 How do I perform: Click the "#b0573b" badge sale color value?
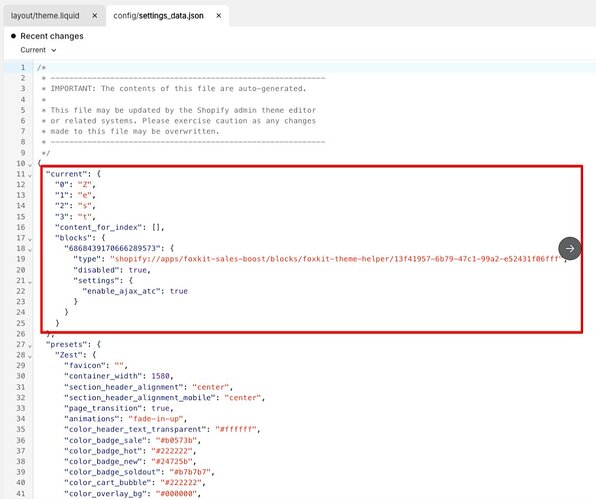pyautogui.click(x=176, y=440)
